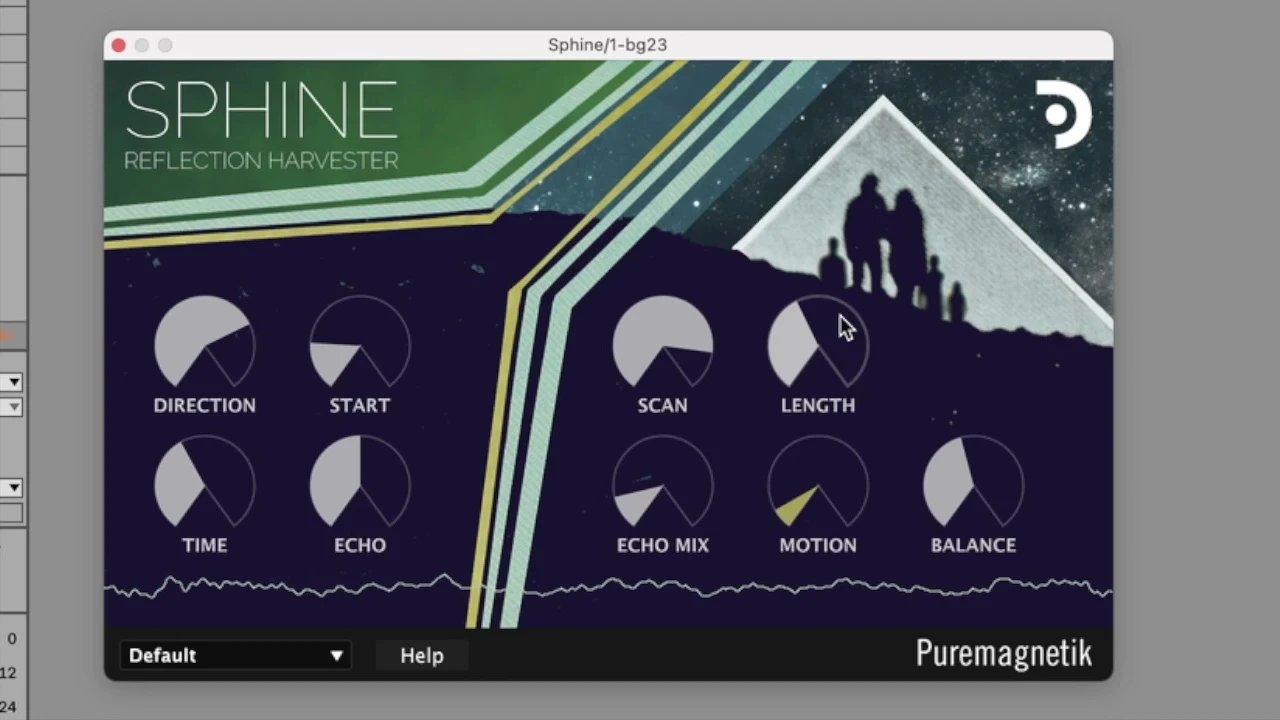Click the SPHINE title text
The image size is (1280, 720).
coord(261,110)
